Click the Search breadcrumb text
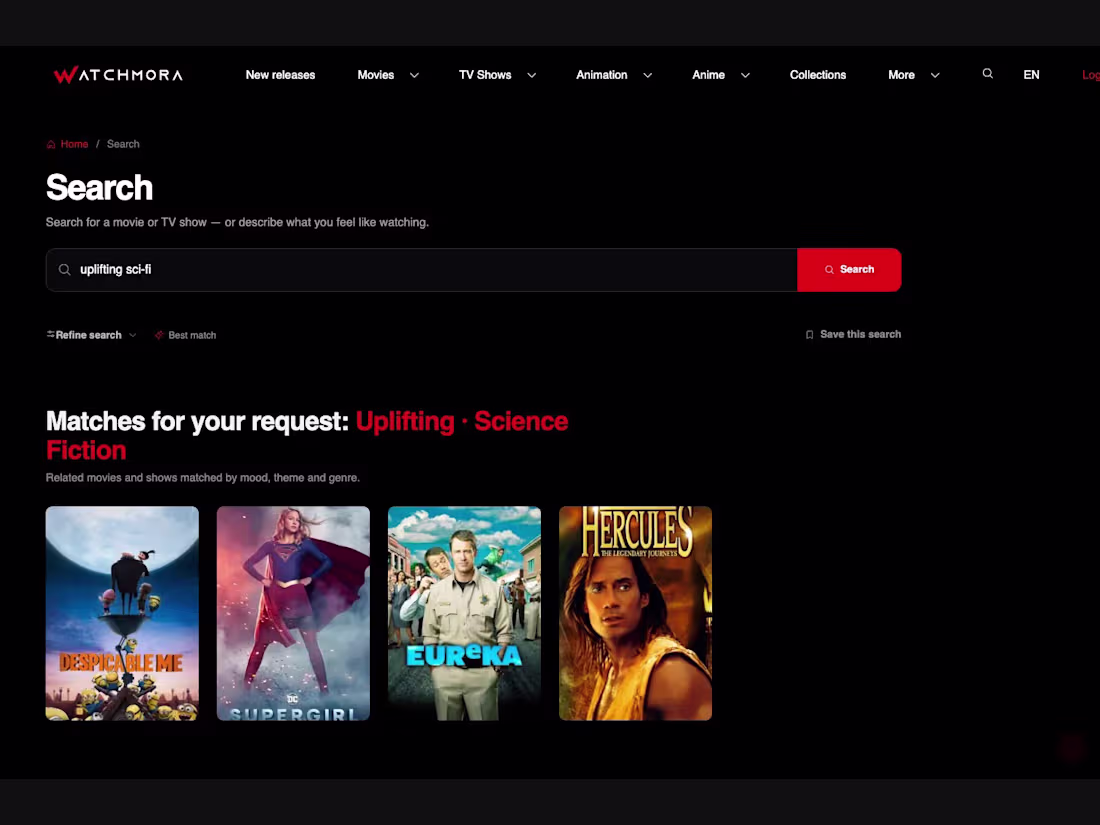The image size is (1100, 825). pyautogui.click(x=123, y=145)
